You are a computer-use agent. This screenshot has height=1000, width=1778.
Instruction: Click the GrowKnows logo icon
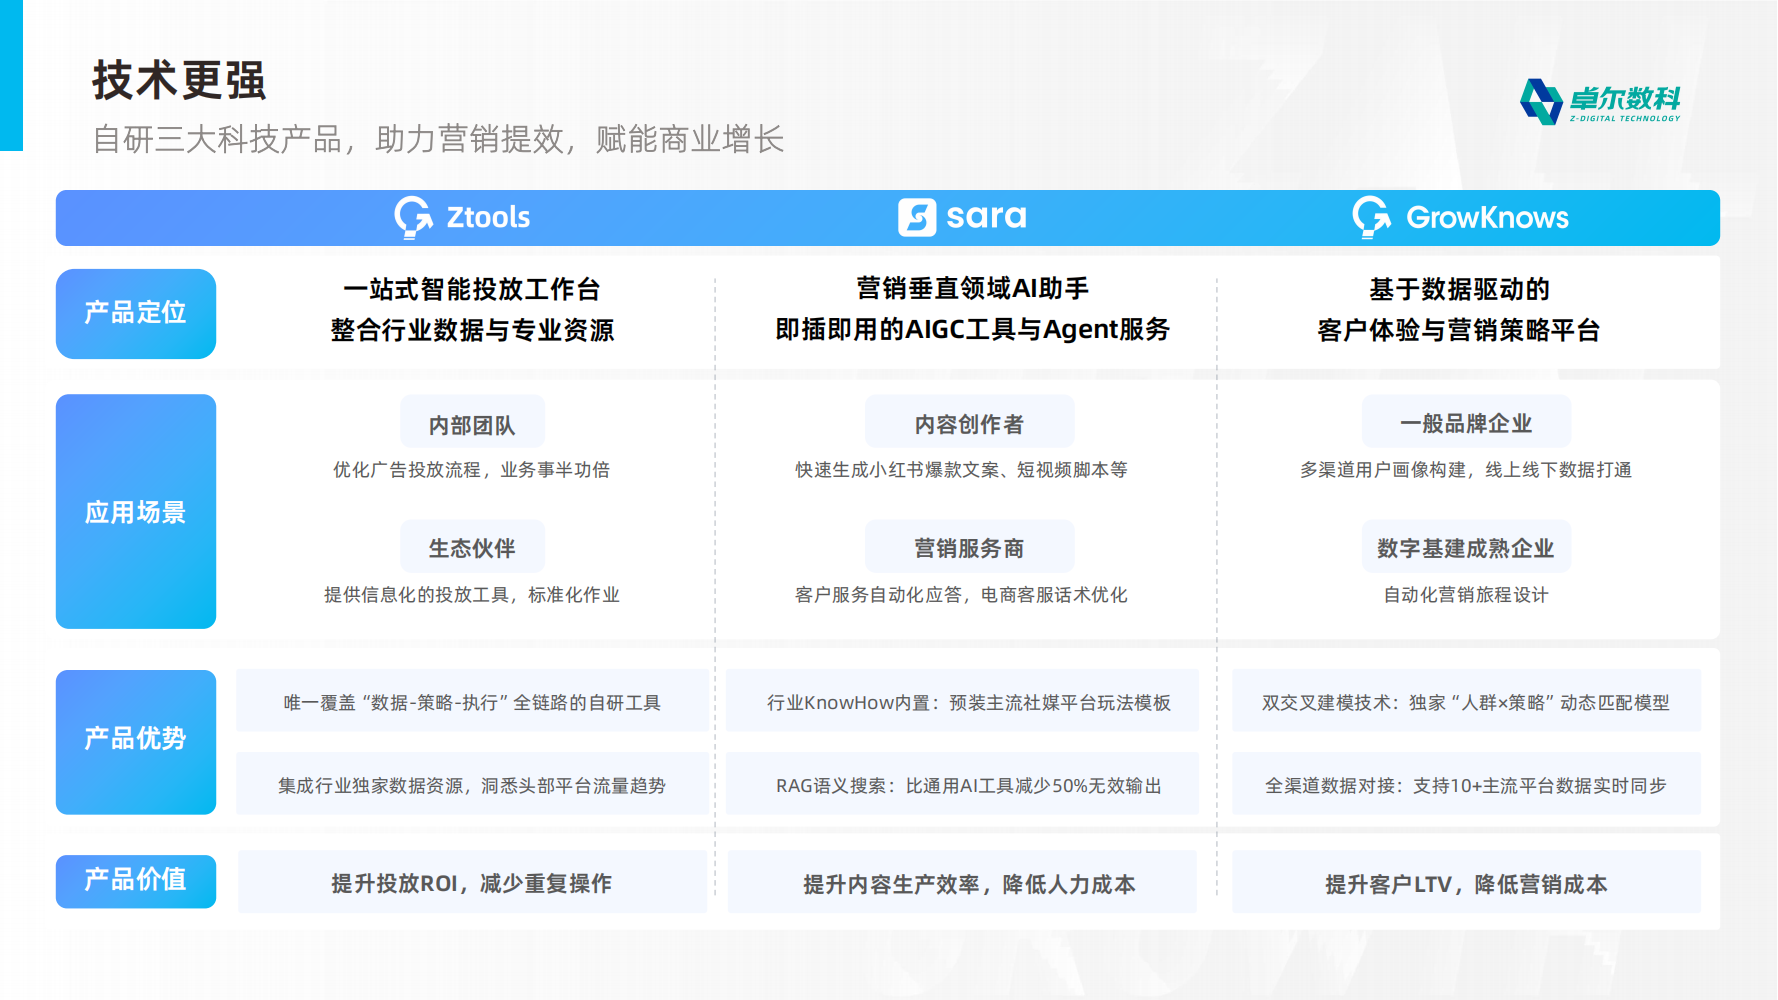tap(1372, 217)
